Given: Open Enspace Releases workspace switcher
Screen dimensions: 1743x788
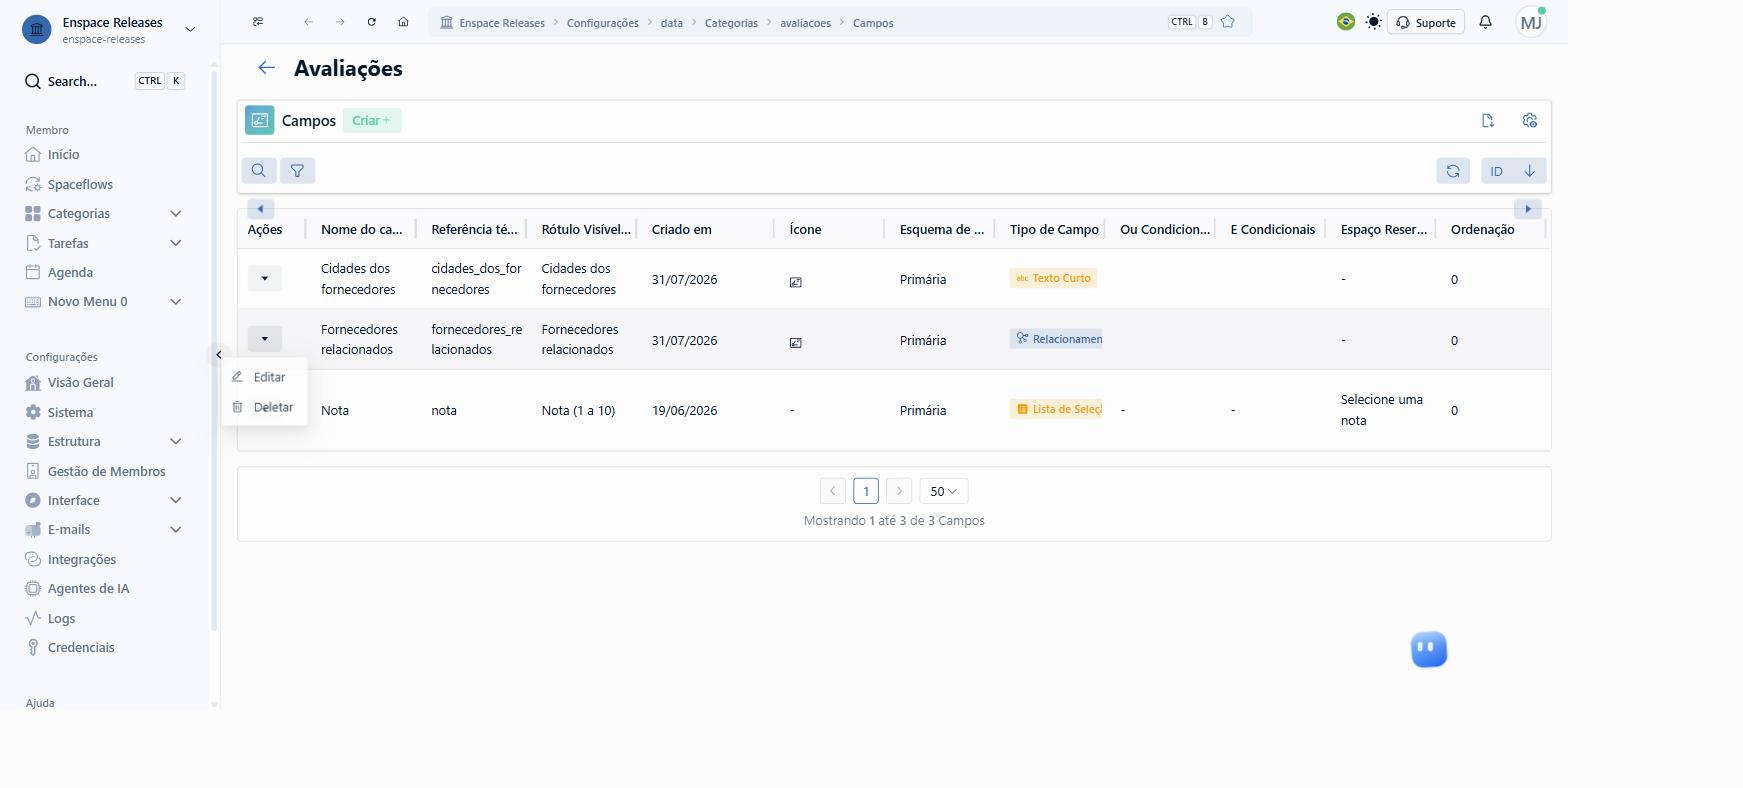Looking at the screenshot, I should (x=109, y=29).
